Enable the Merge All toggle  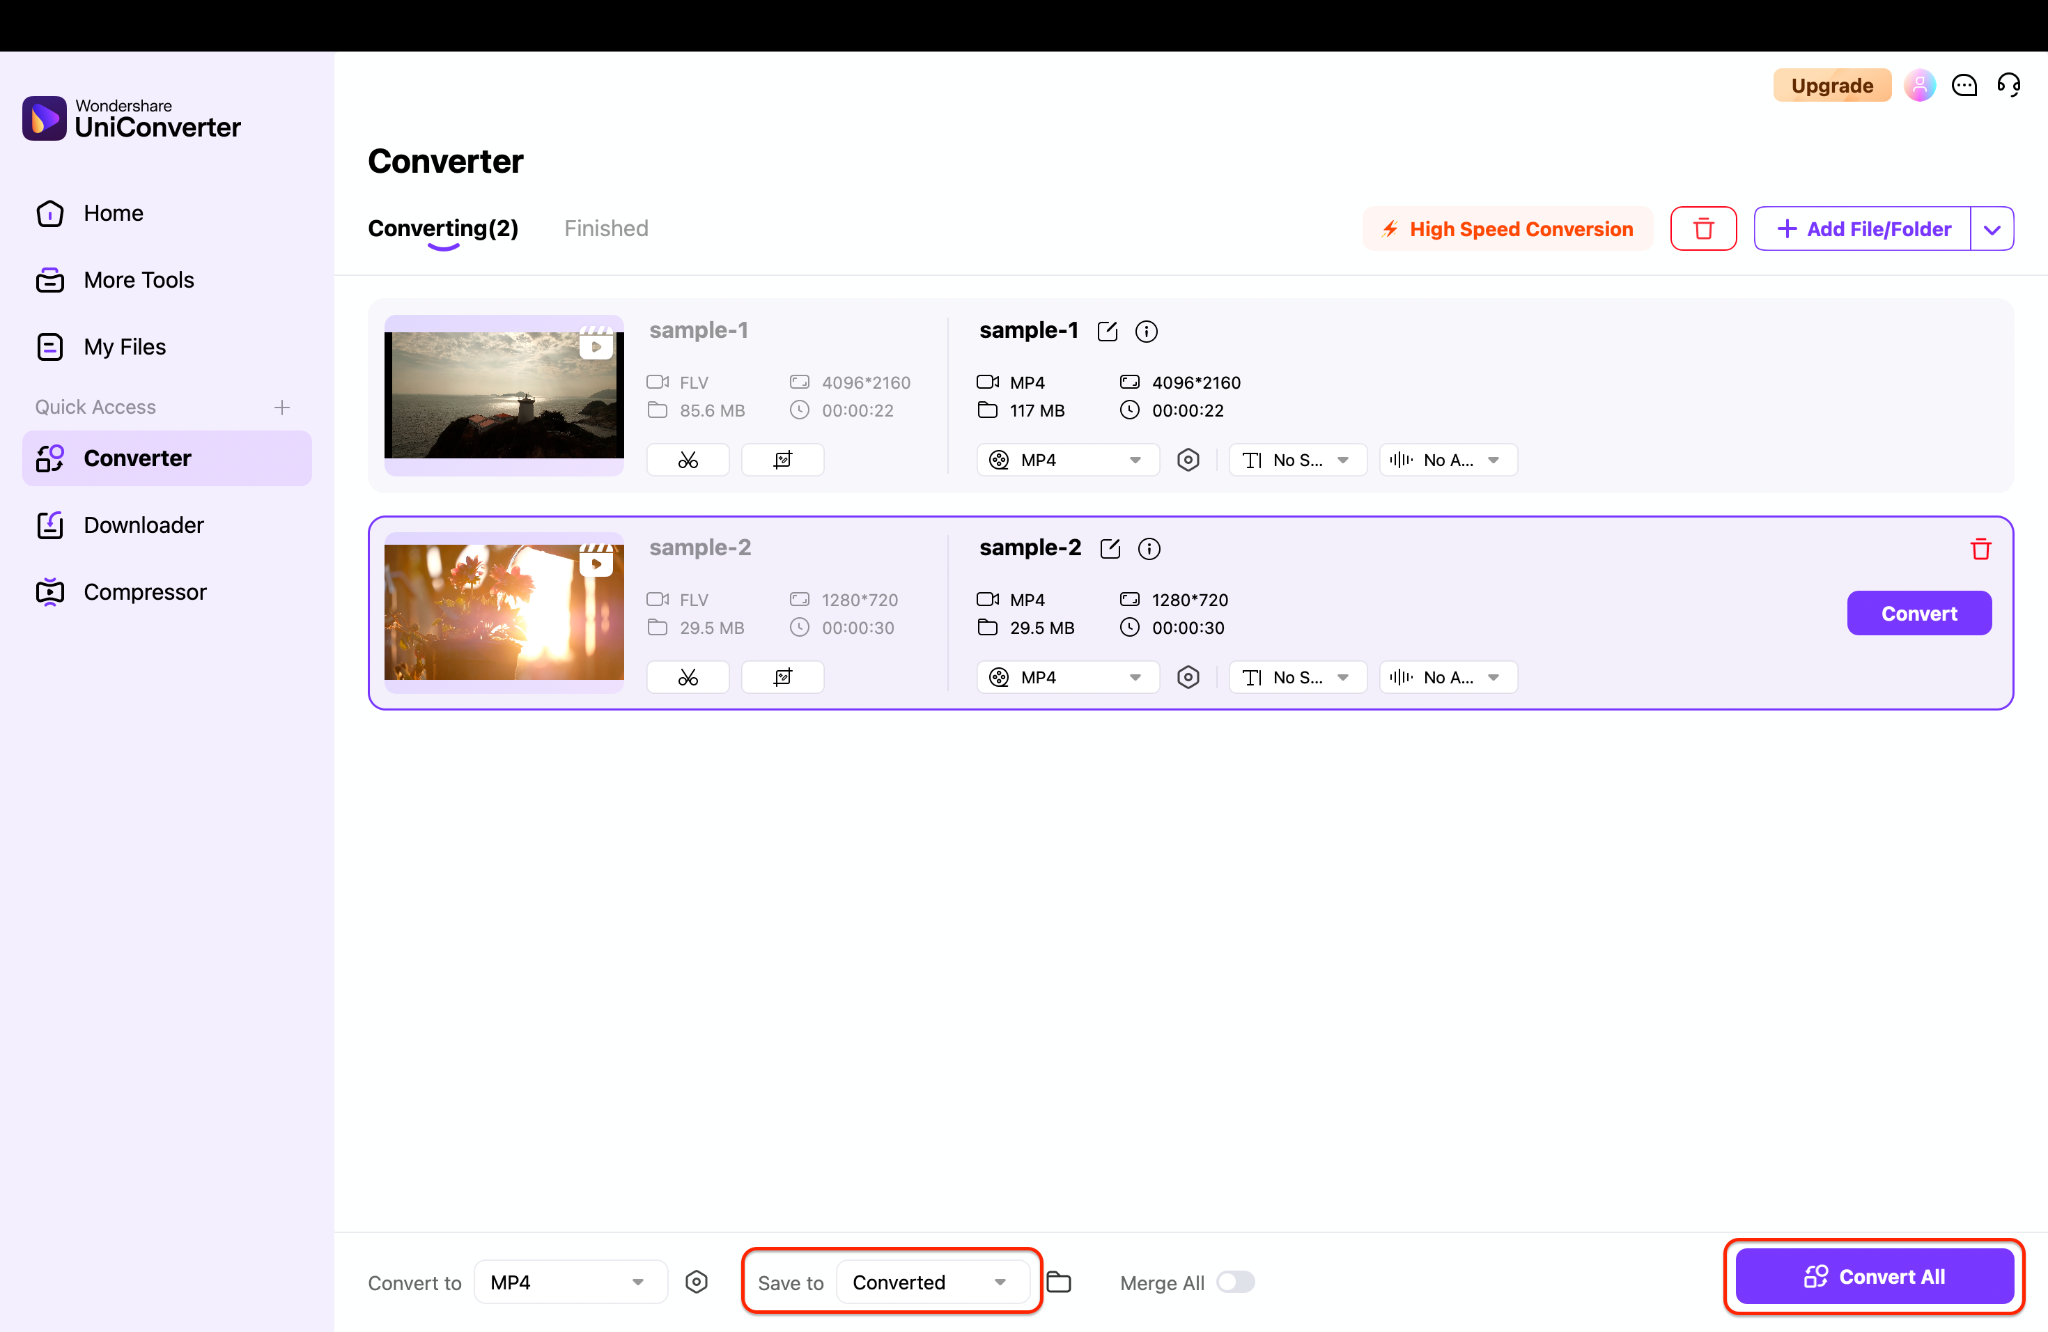[1235, 1282]
